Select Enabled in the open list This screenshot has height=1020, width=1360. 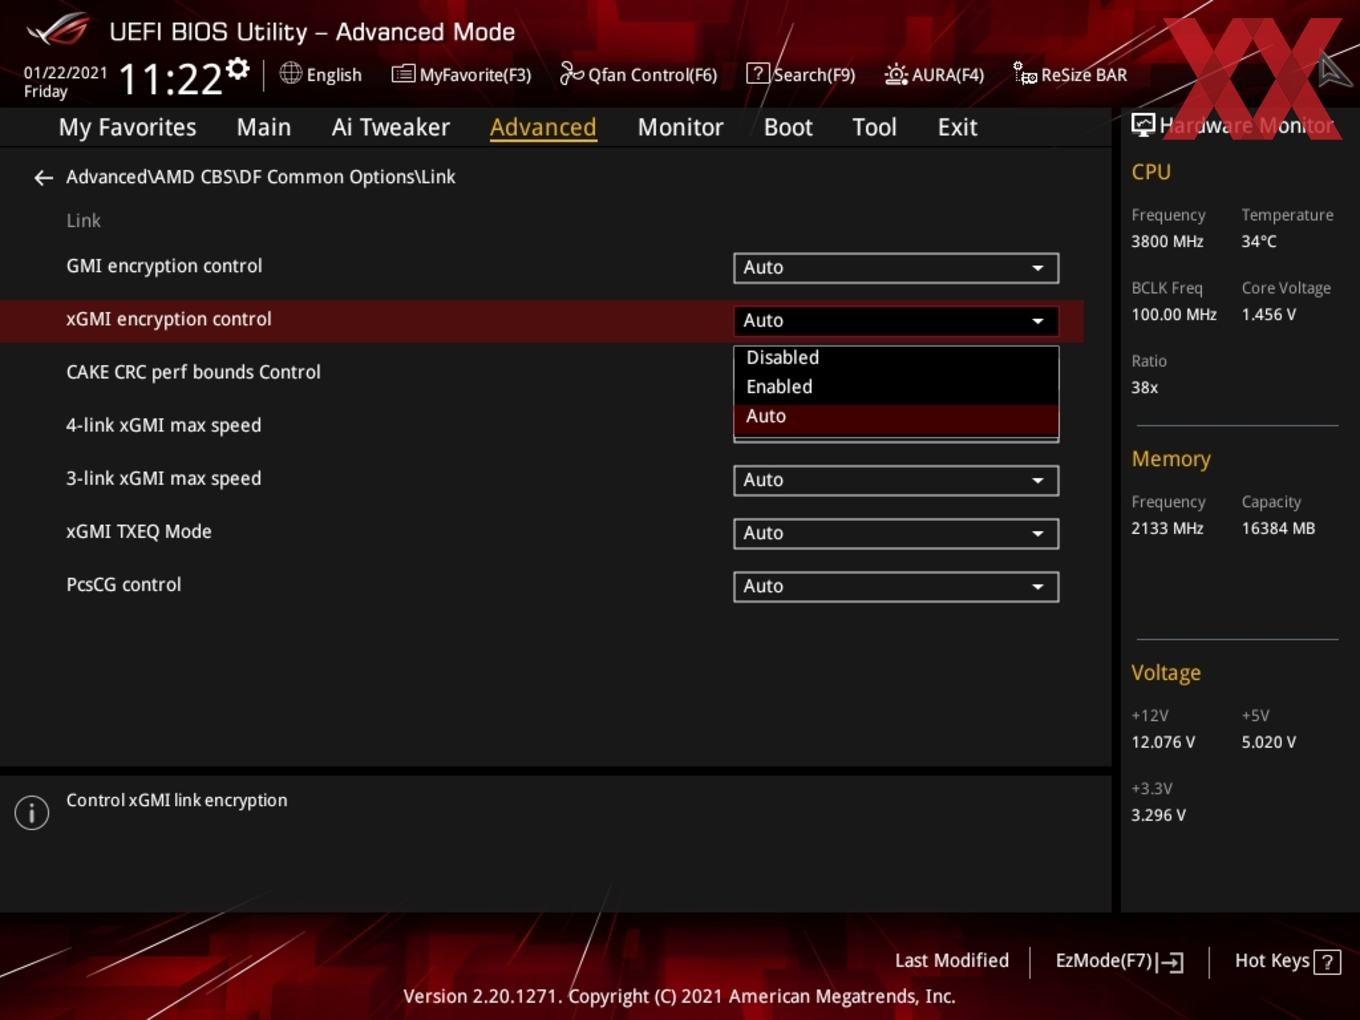[896, 387]
